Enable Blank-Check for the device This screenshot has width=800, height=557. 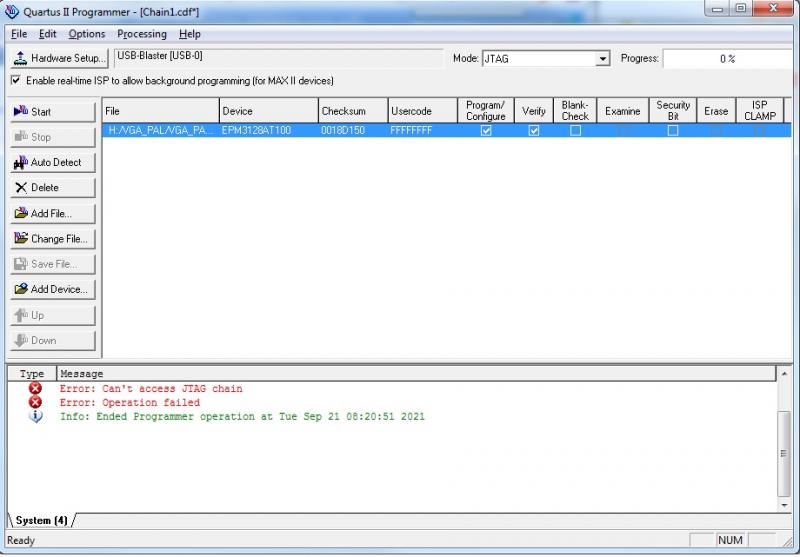coord(575,130)
